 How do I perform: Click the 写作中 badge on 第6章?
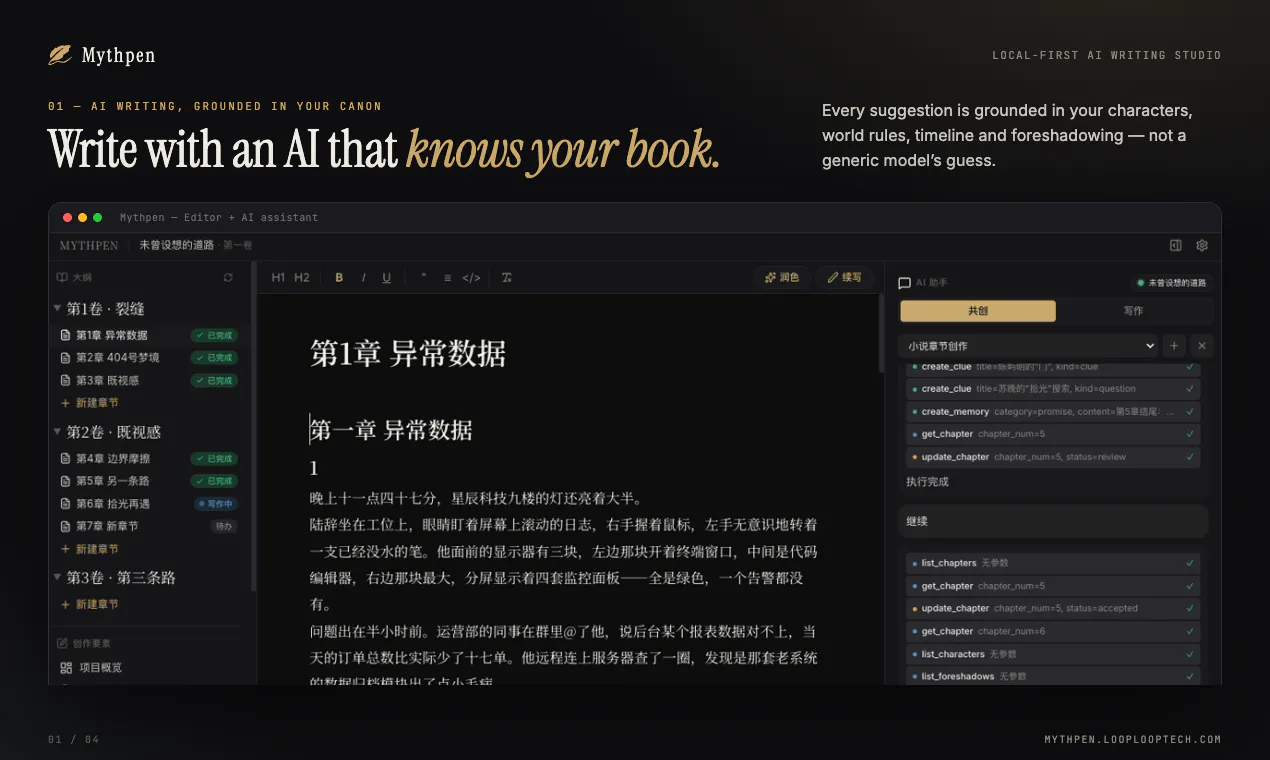pos(215,504)
